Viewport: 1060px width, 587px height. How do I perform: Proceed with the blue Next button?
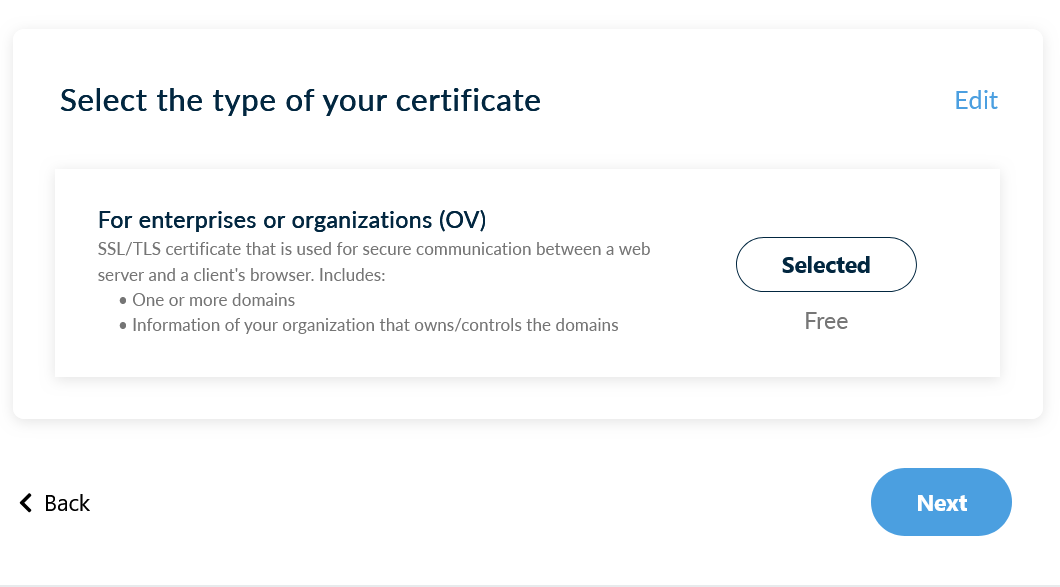[941, 502]
